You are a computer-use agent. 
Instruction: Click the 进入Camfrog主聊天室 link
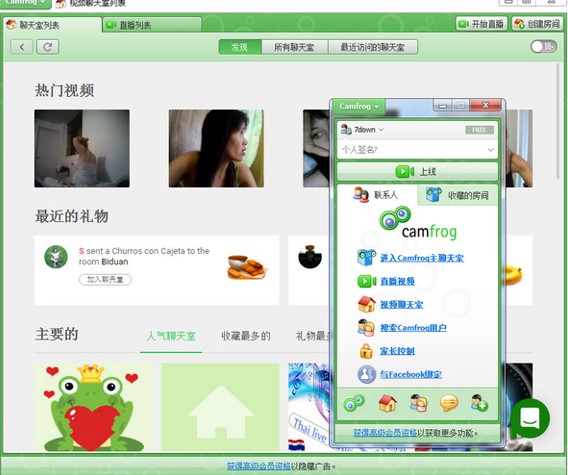point(422,258)
